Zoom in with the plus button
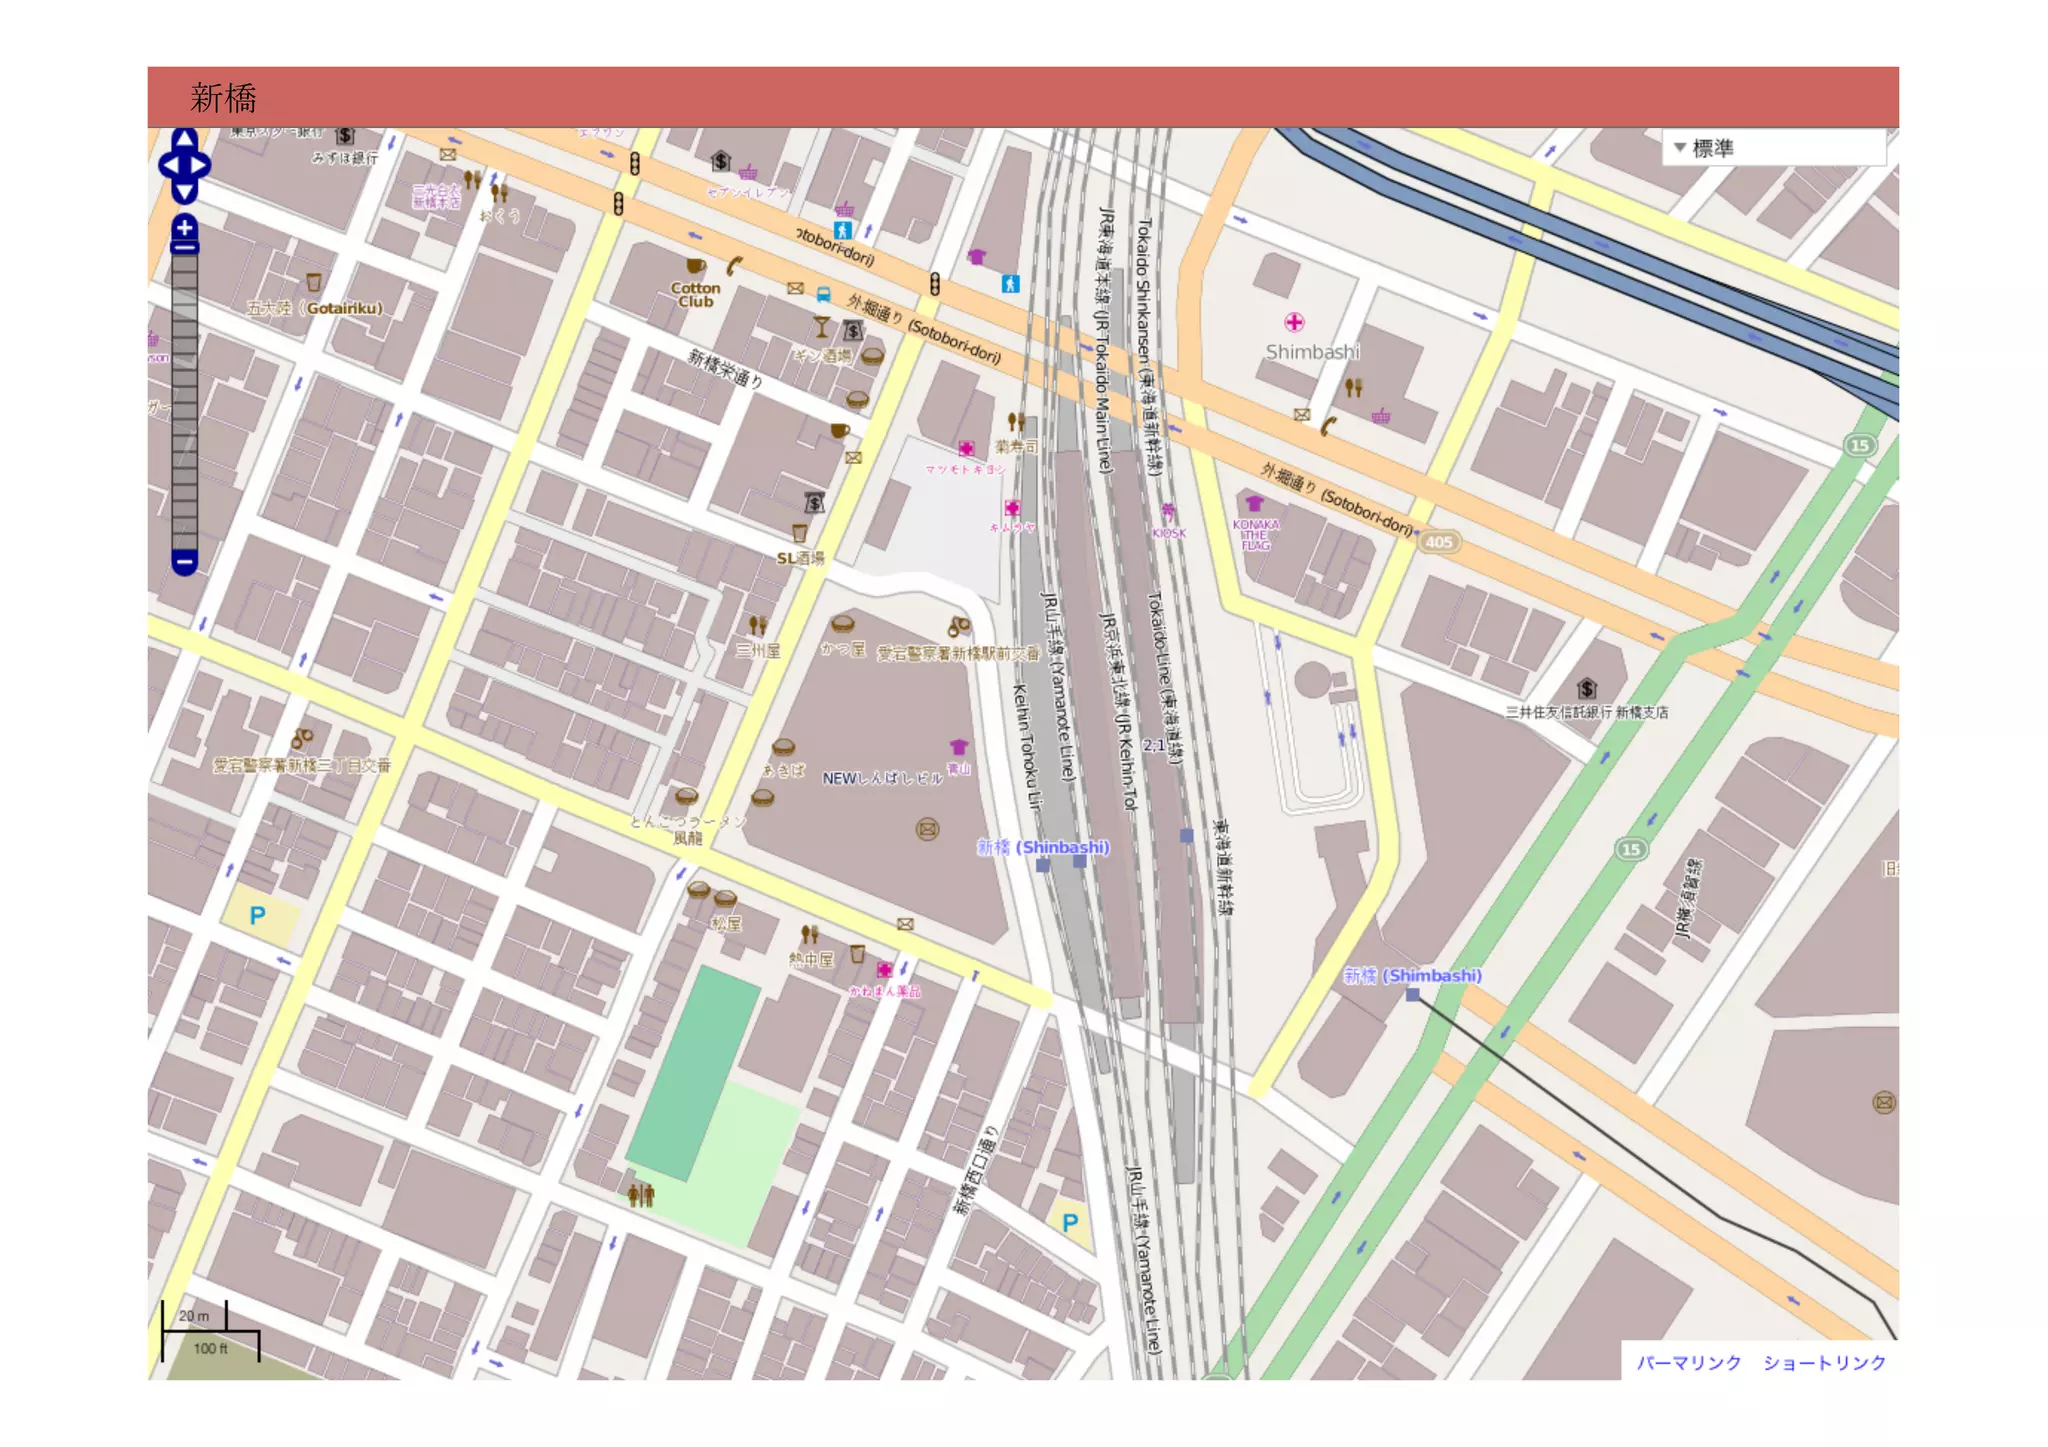The height and width of the screenshot is (1447, 2048). pyautogui.click(x=185, y=228)
